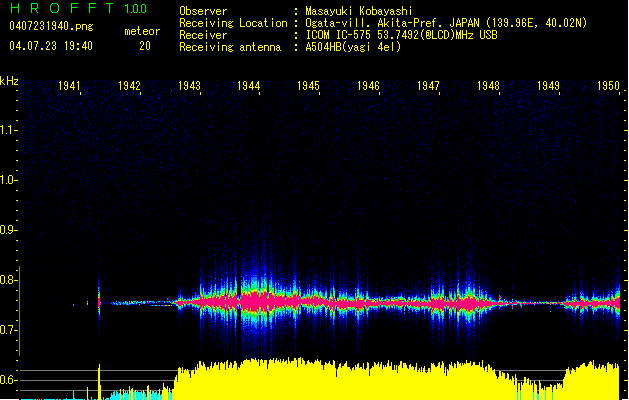This screenshot has height=400, width=629.
Task: Click the 'Receiving Location' field label
Action: click(x=233, y=23)
